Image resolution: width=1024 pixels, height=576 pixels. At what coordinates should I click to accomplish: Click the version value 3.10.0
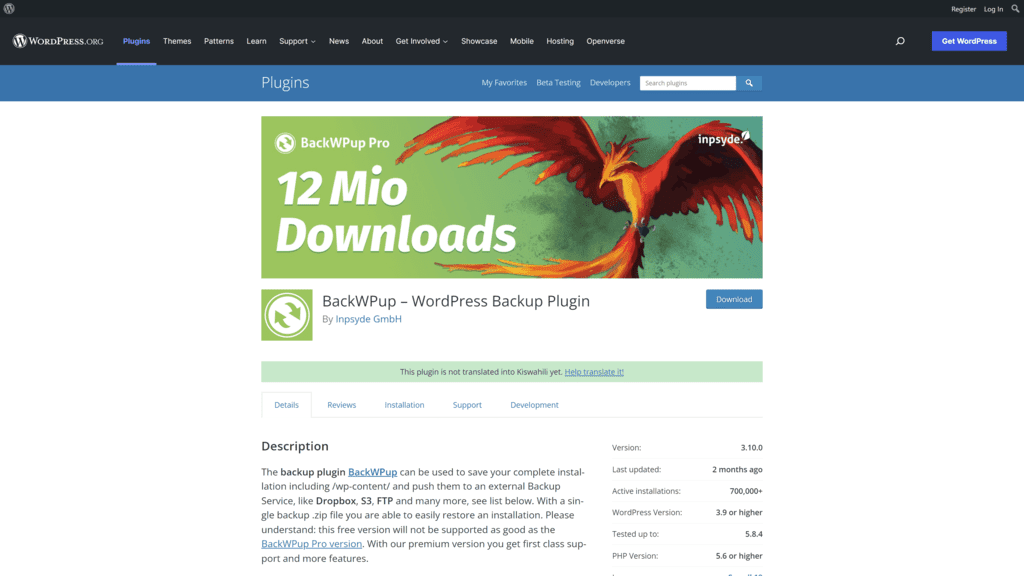tap(752, 447)
